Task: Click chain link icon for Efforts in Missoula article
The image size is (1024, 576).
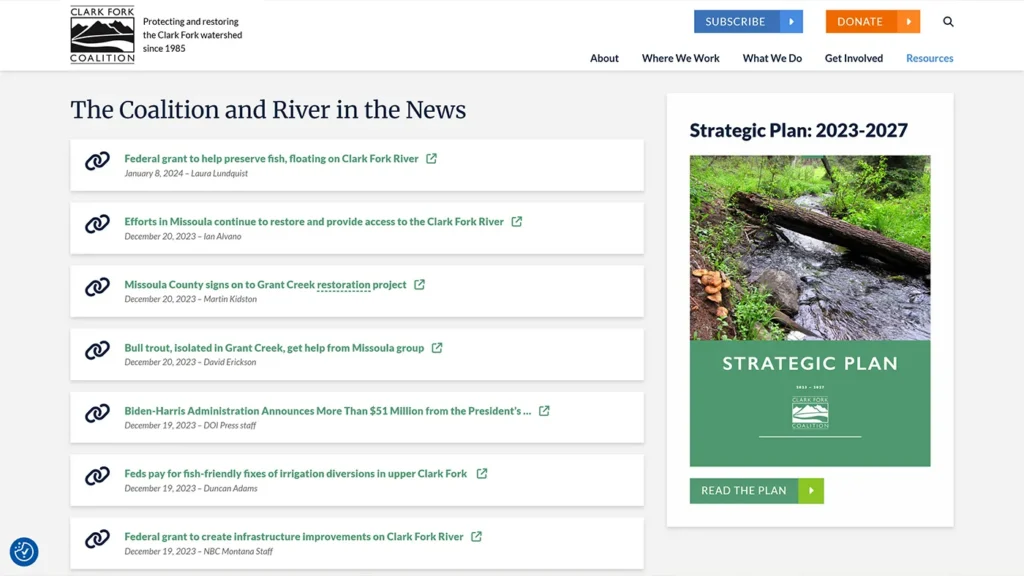Action: tap(97, 224)
